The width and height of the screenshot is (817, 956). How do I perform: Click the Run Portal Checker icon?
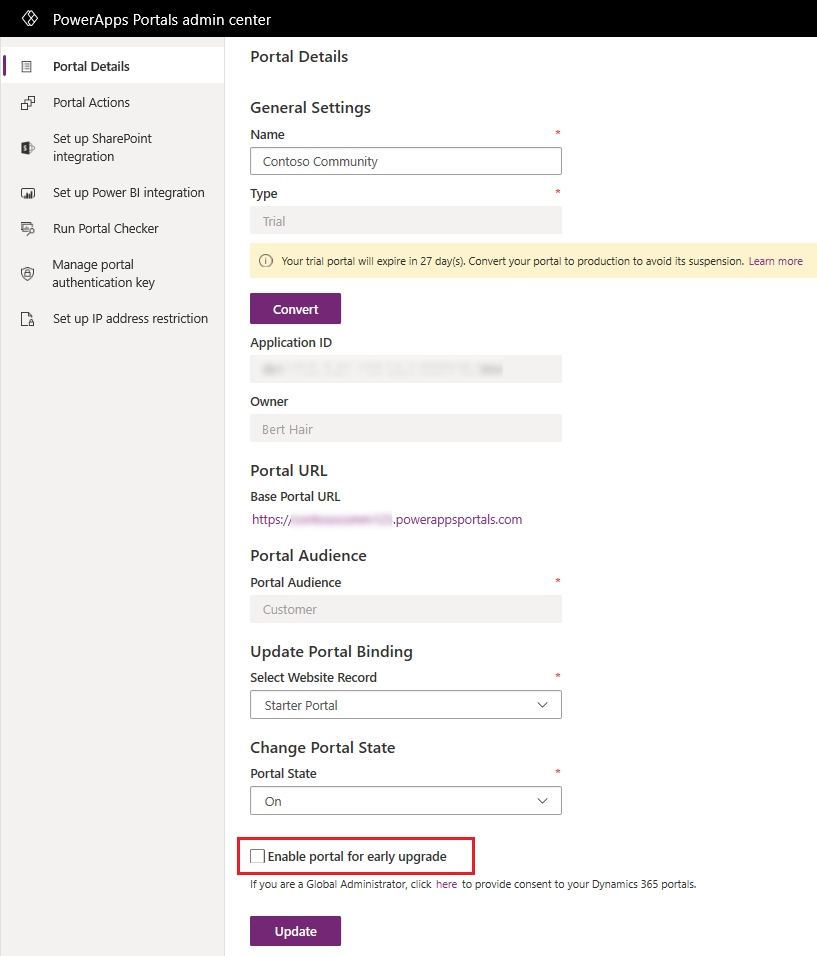[x=28, y=229]
